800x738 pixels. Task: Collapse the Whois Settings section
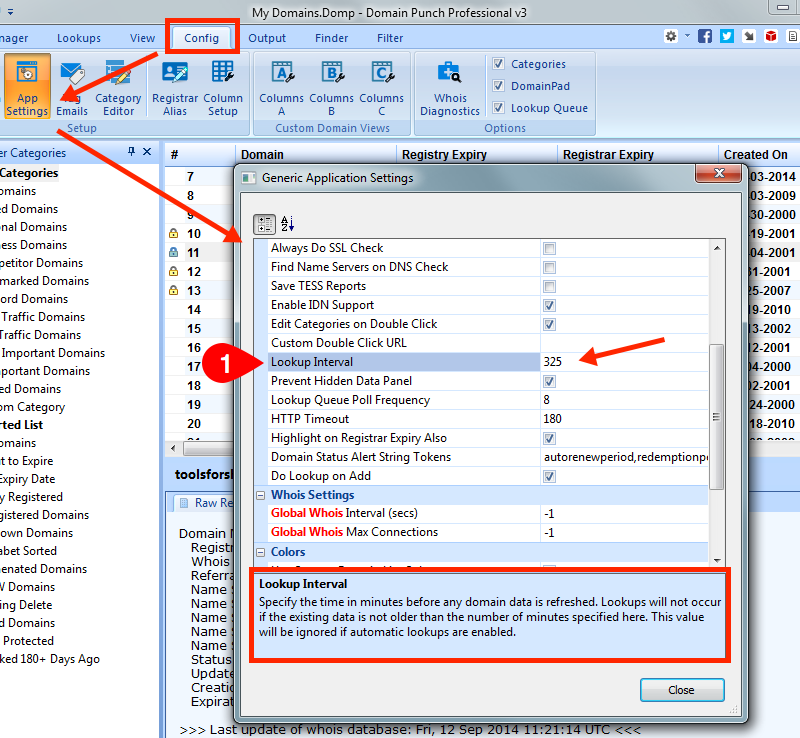261,495
